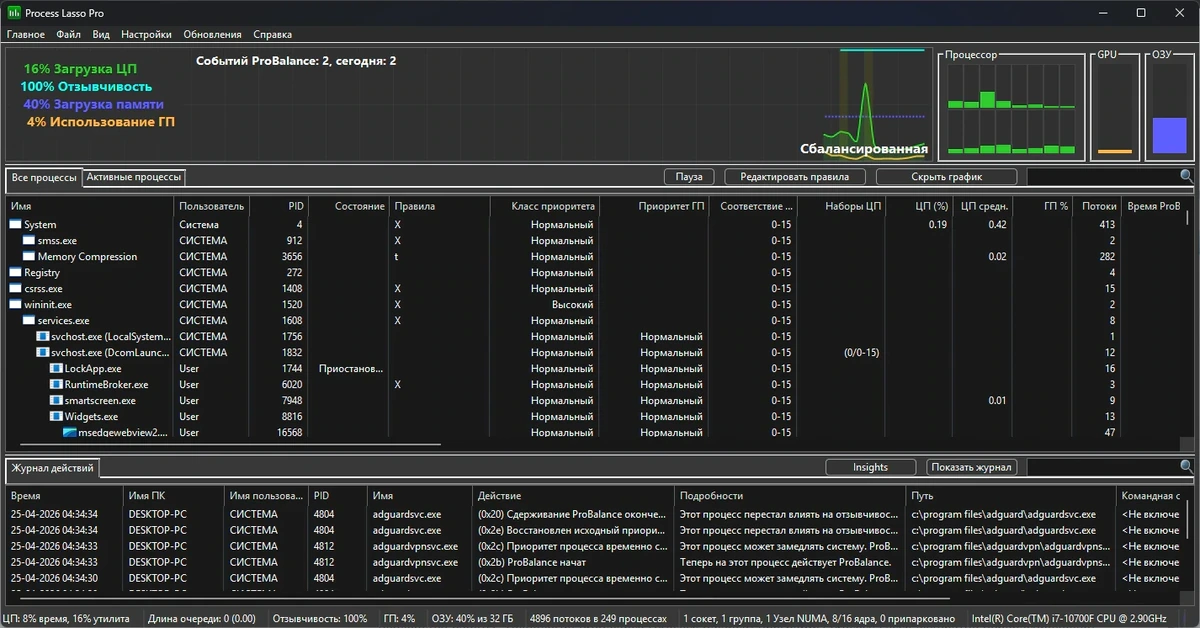Sort log by Действие column header

point(573,495)
